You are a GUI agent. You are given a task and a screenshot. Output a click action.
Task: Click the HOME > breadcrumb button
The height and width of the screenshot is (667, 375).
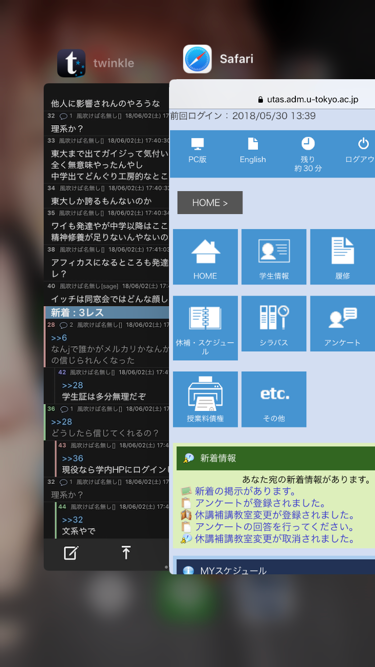(x=210, y=202)
